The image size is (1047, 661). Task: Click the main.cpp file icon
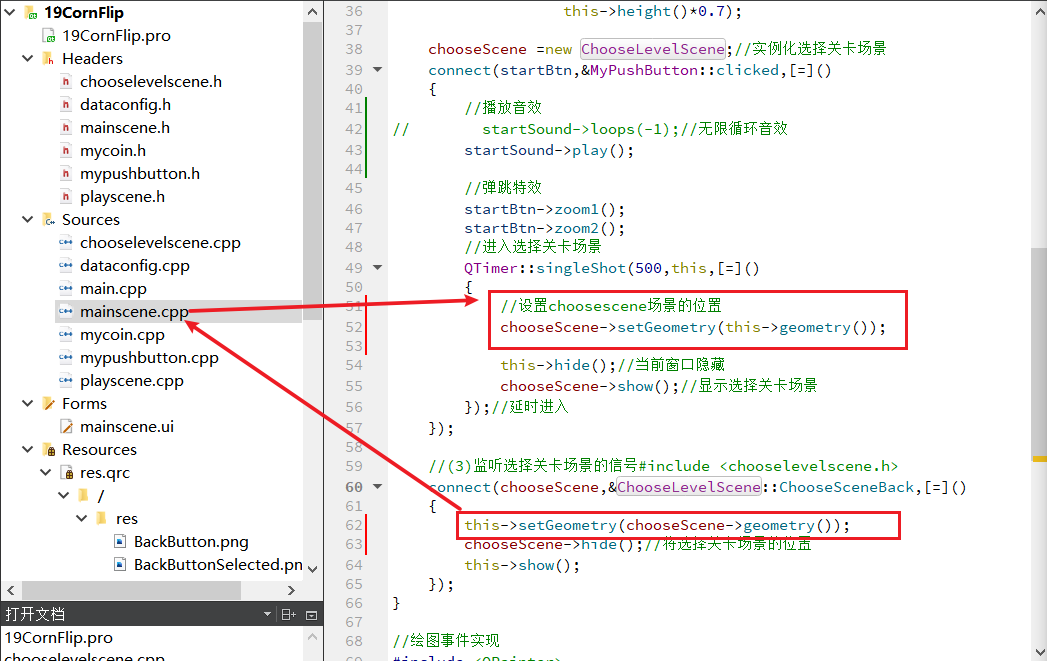tap(65, 288)
